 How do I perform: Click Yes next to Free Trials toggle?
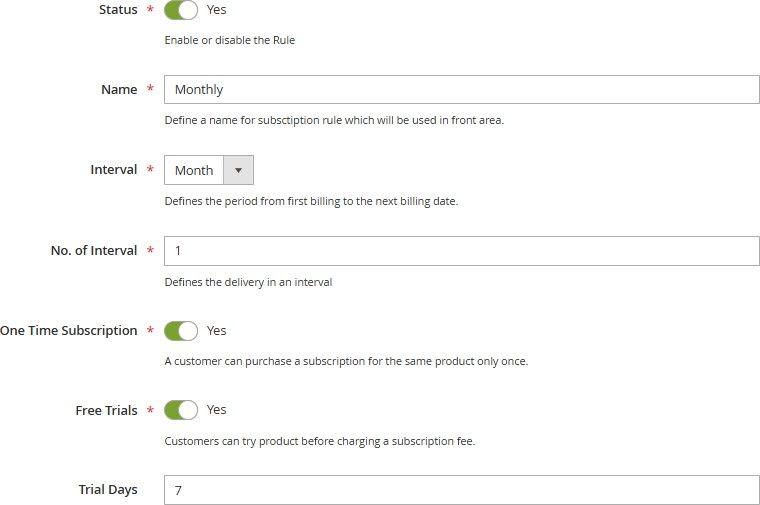coord(216,410)
